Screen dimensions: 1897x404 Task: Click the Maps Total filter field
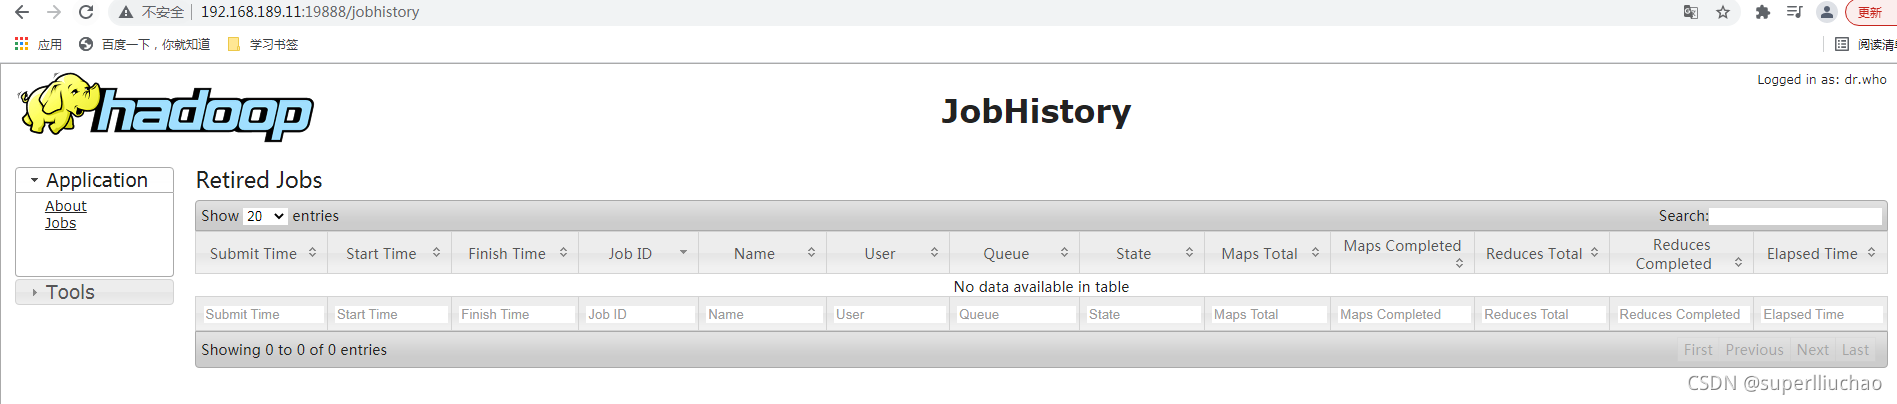pyautogui.click(x=1269, y=314)
